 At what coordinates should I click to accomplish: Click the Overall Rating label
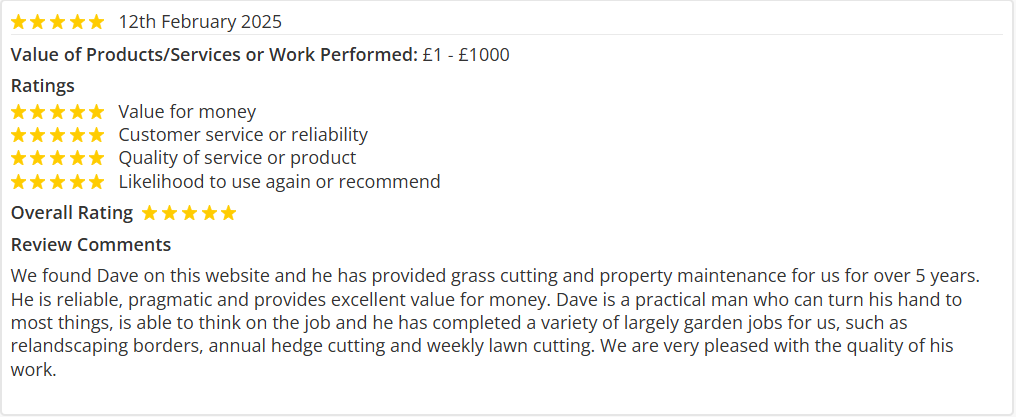72,213
